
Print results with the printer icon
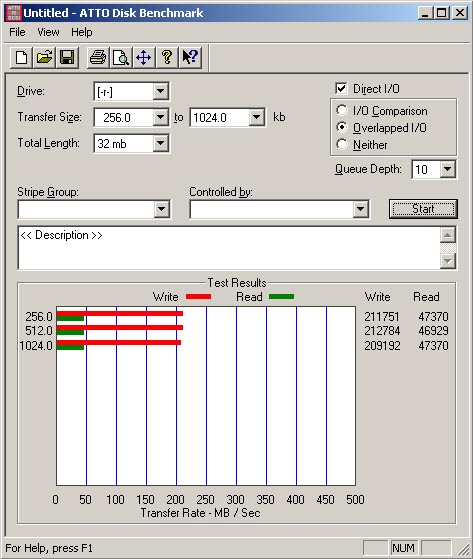tap(98, 57)
